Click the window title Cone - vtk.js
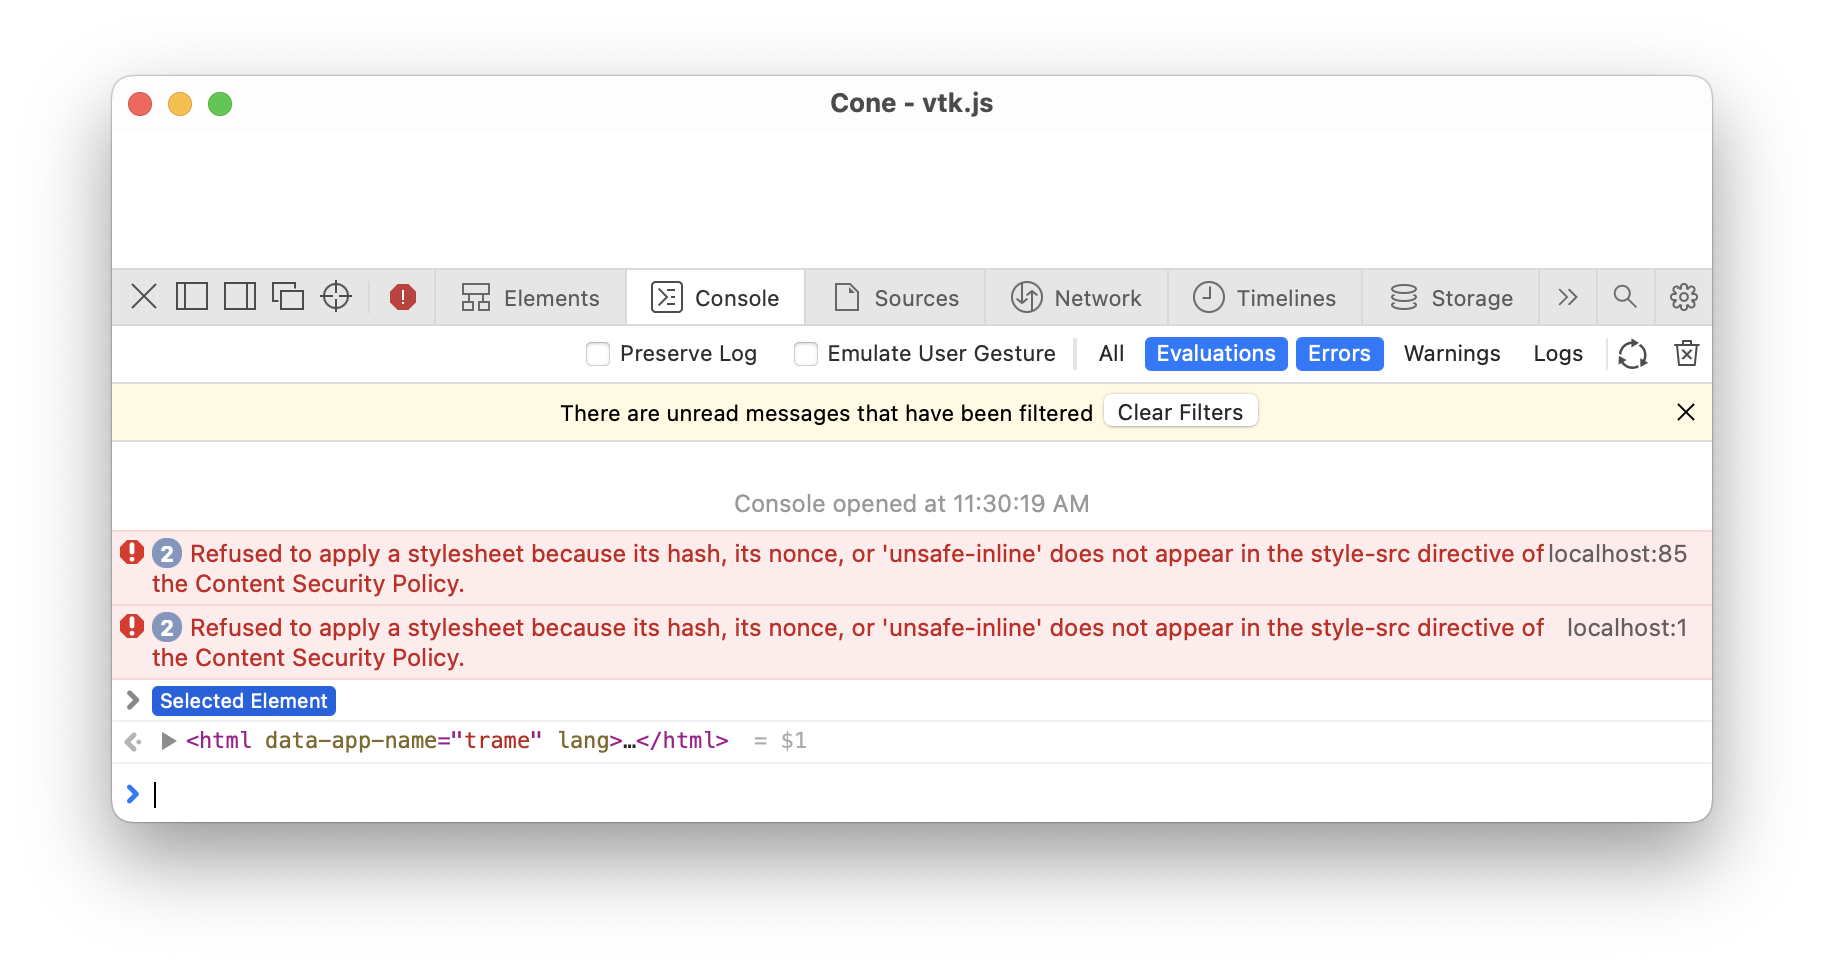 [912, 103]
